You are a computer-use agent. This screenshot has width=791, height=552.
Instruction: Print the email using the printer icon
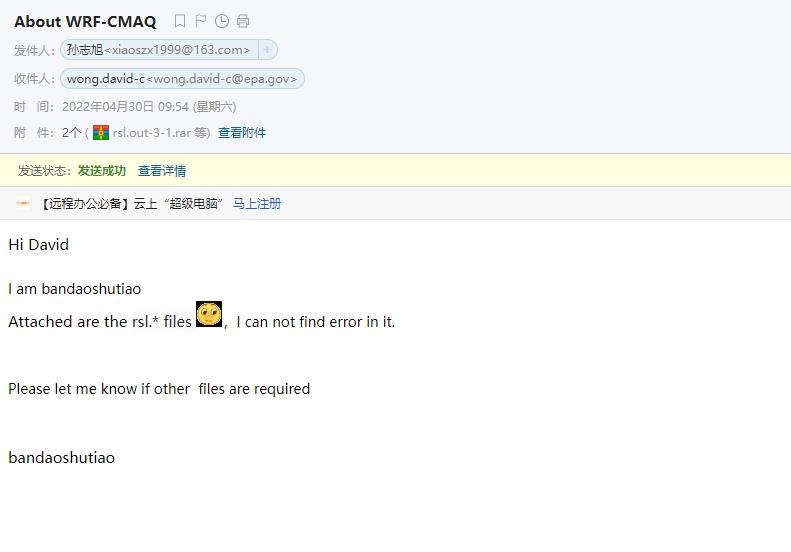[x=243, y=21]
